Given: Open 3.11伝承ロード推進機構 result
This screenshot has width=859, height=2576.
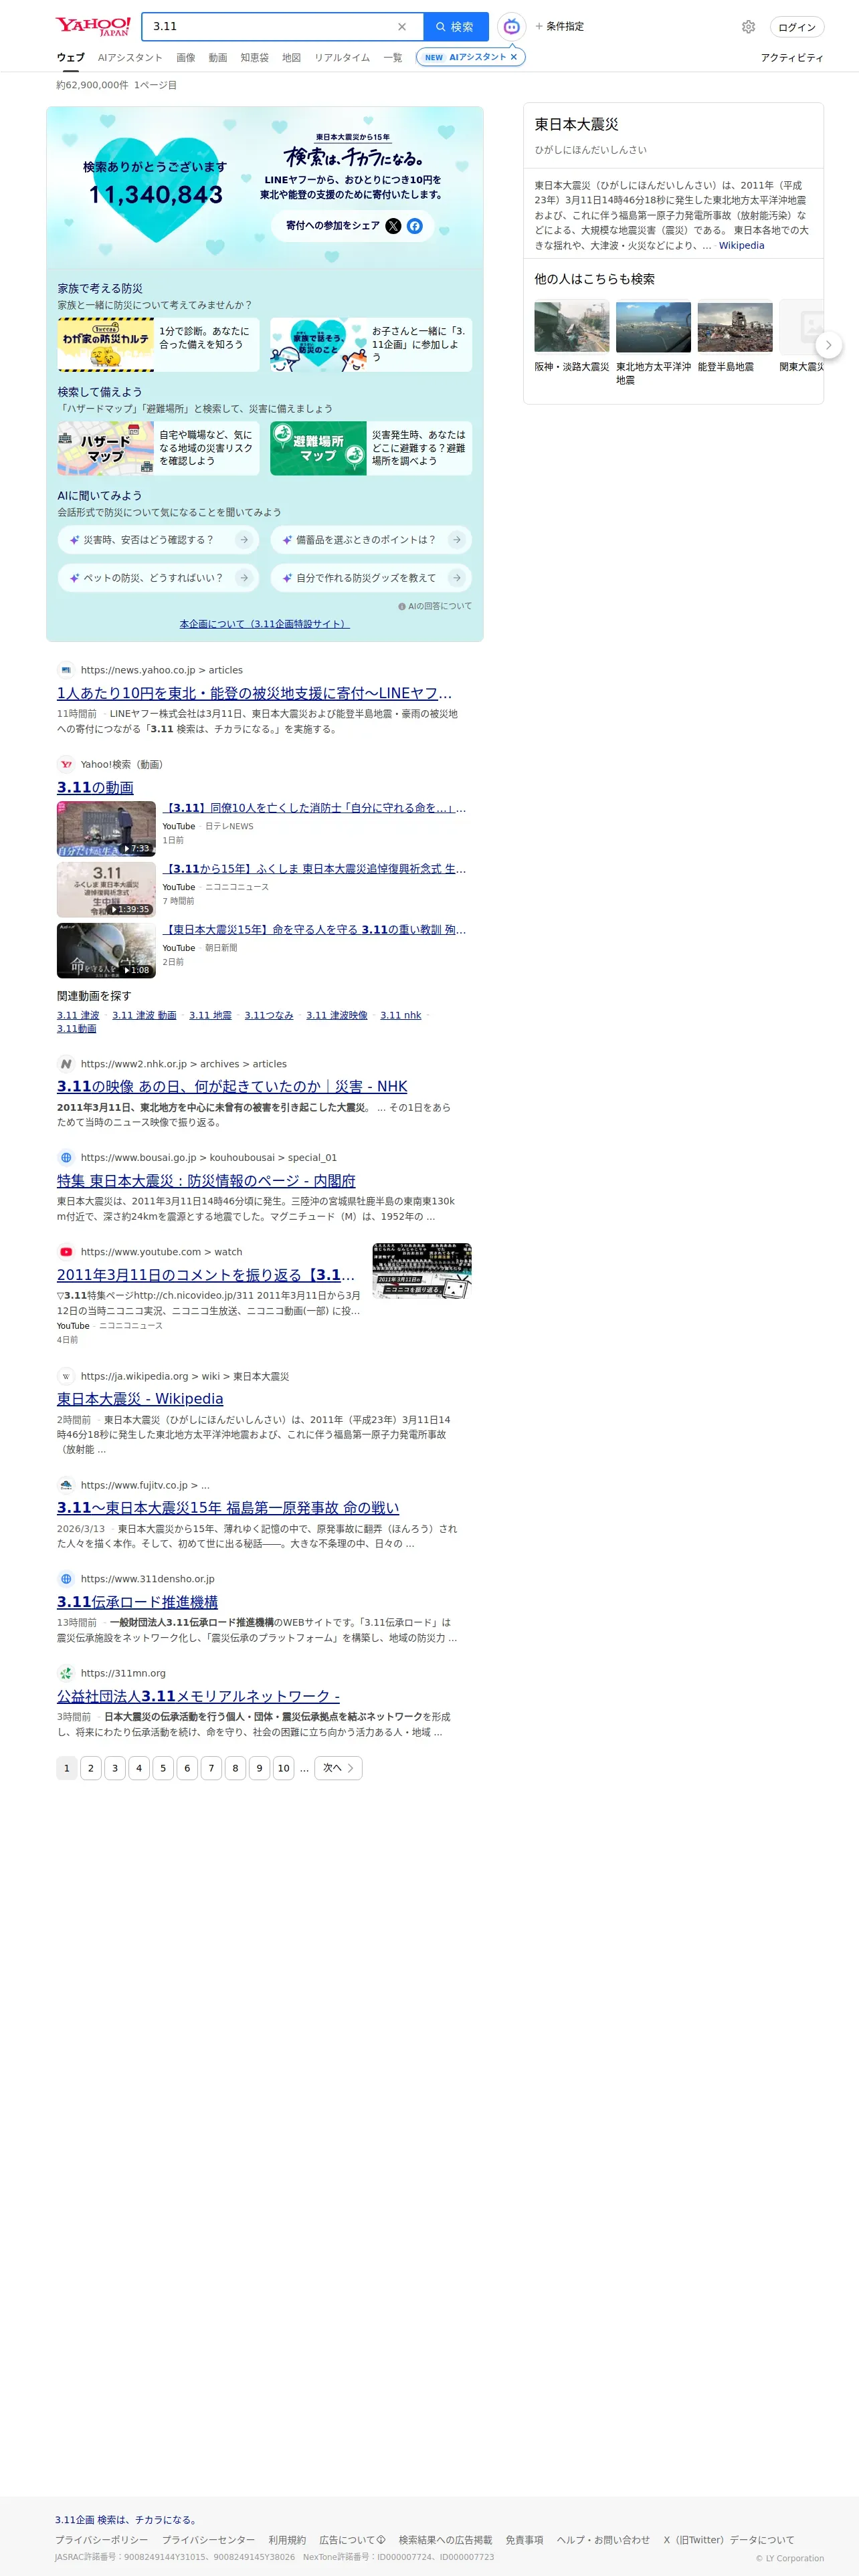Looking at the screenshot, I should (x=137, y=1602).
